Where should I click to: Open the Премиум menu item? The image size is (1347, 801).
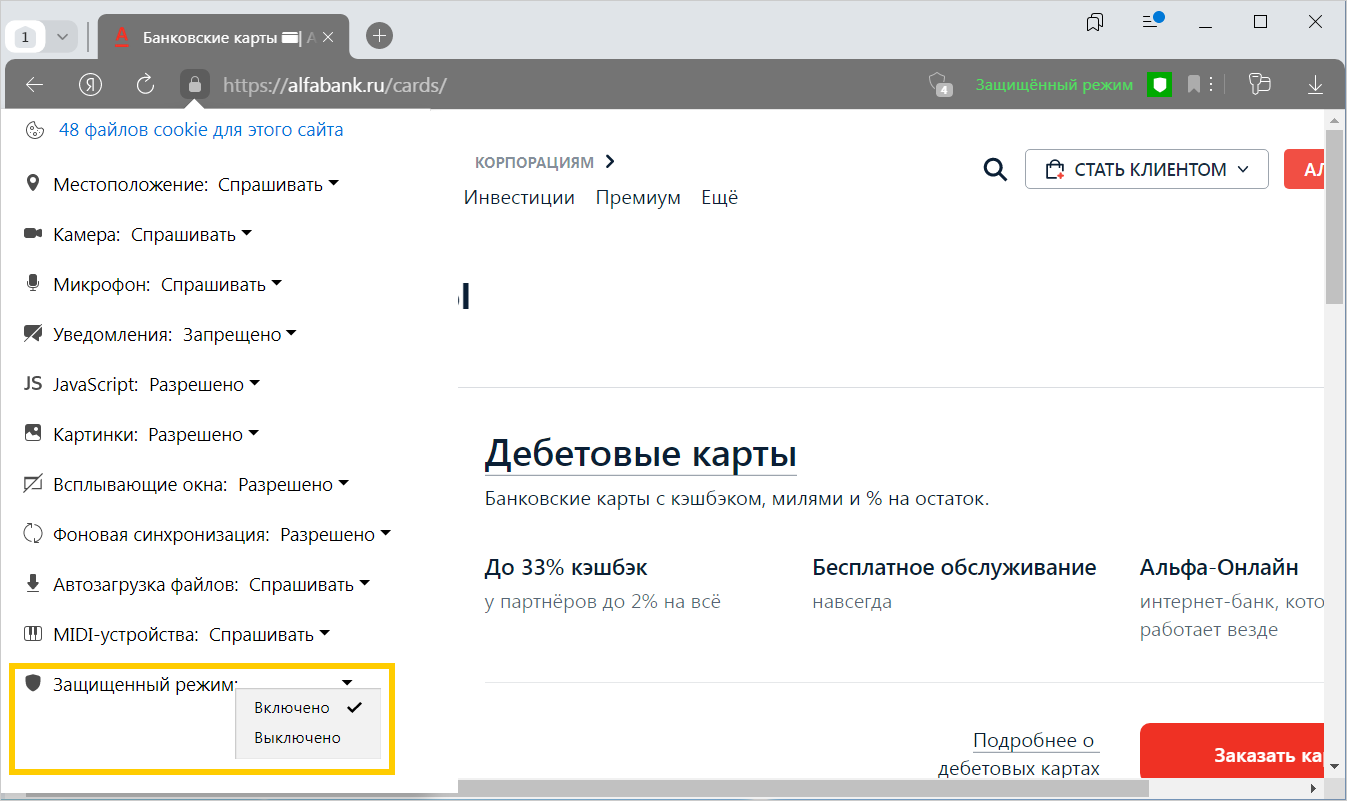point(638,198)
